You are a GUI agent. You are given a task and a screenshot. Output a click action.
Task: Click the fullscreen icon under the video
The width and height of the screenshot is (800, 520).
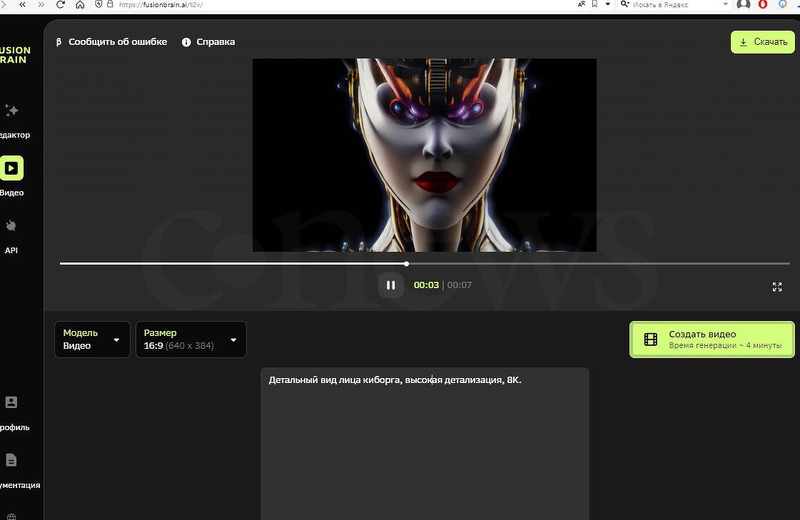pyautogui.click(x=777, y=286)
